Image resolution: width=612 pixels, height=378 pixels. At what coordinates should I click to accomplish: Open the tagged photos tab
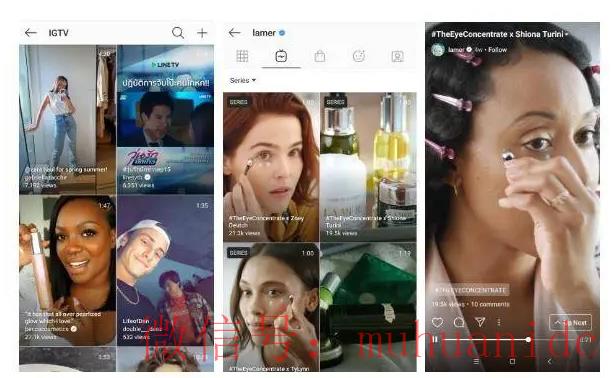pyautogui.click(x=397, y=57)
